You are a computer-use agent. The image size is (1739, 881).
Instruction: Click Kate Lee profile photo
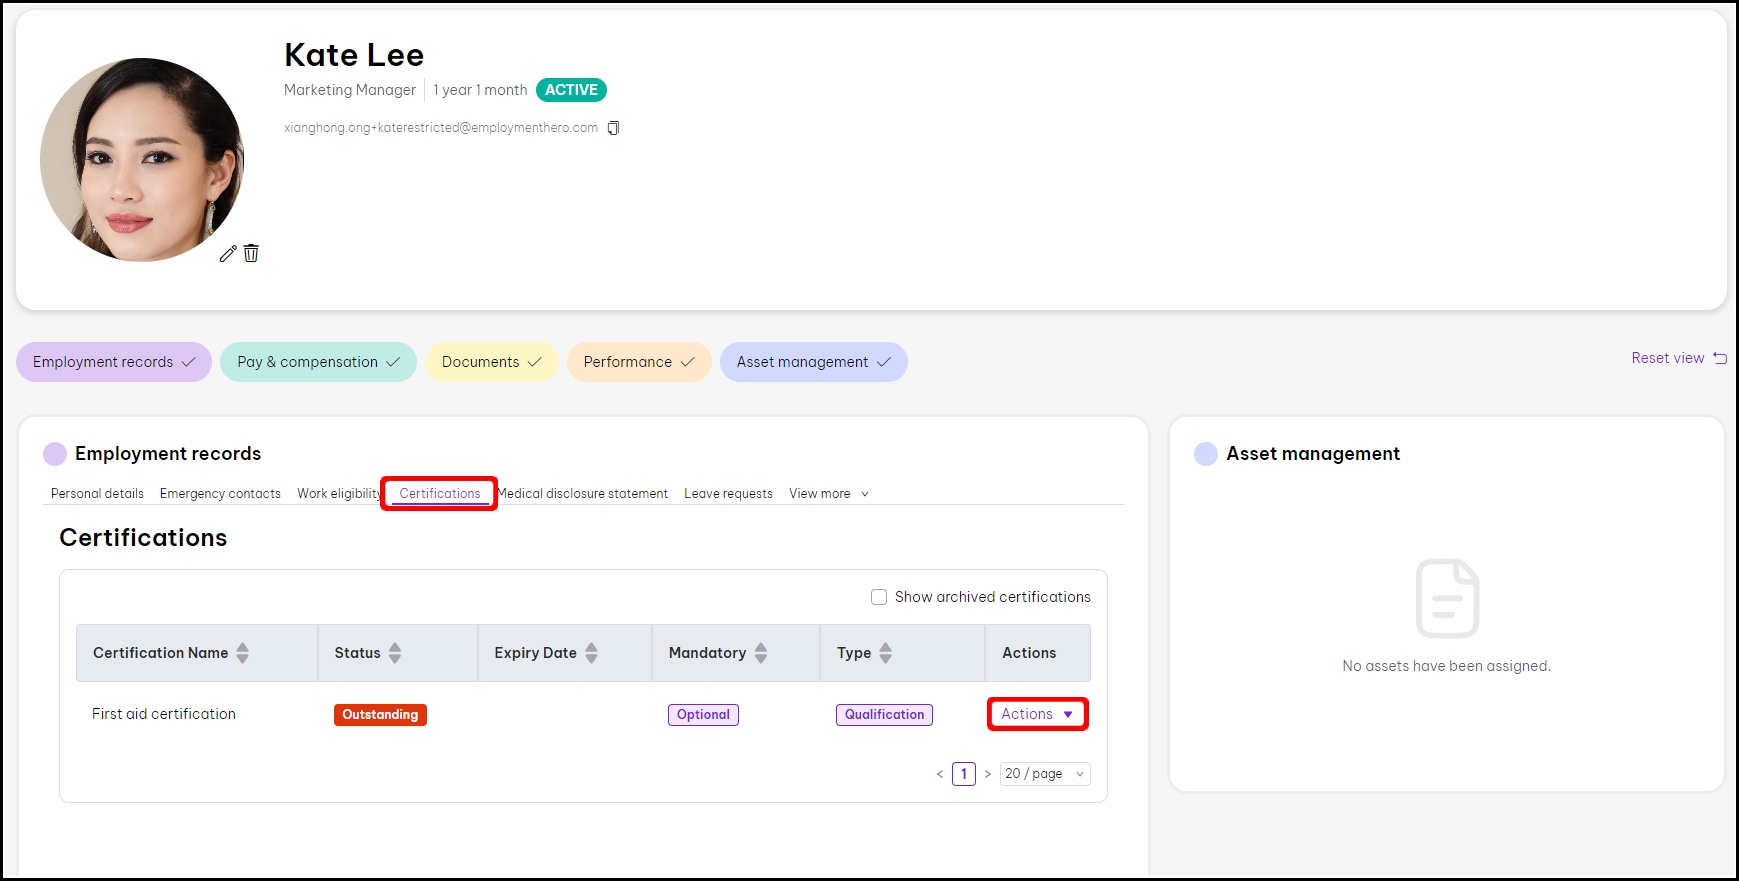pos(142,160)
